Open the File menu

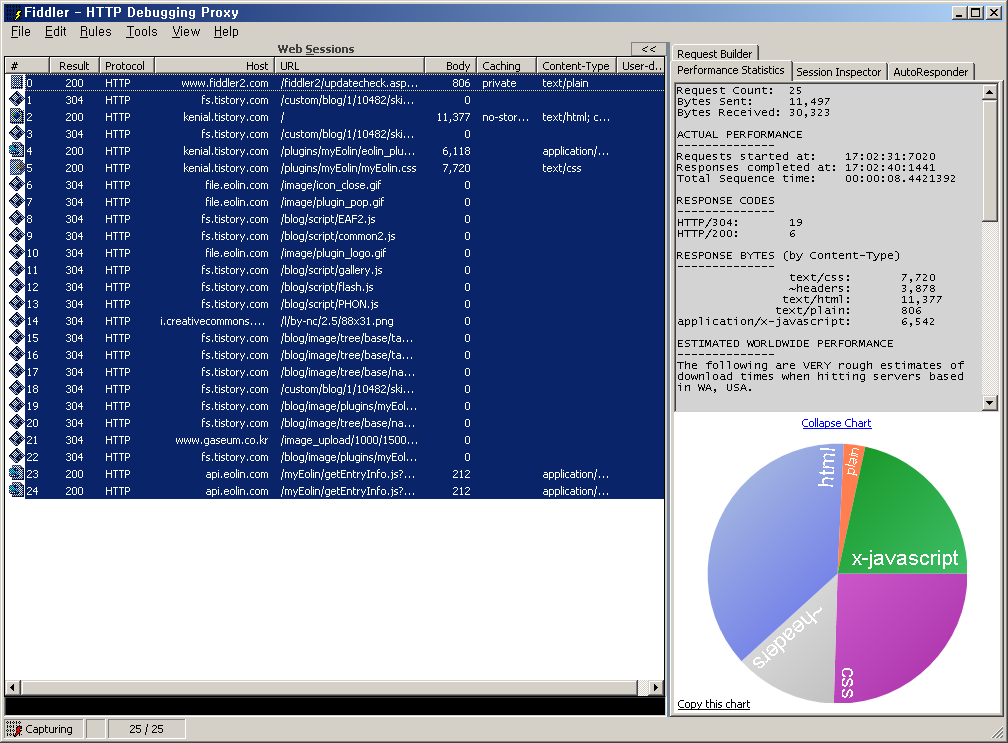(21, 31)
